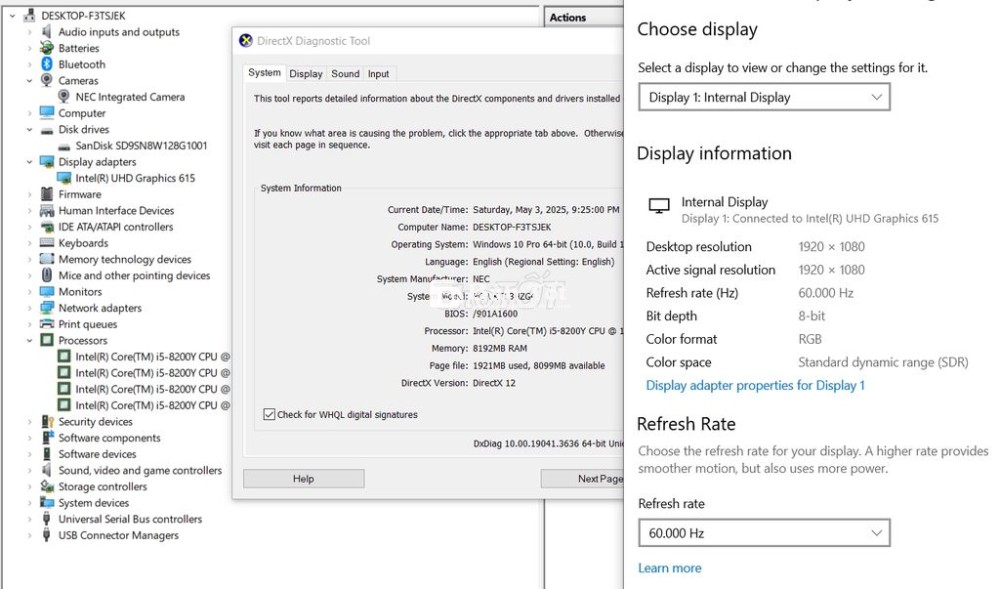Collapse the Disk drives category
This screenshot has width=1000, height=589.
coord(29,129)
